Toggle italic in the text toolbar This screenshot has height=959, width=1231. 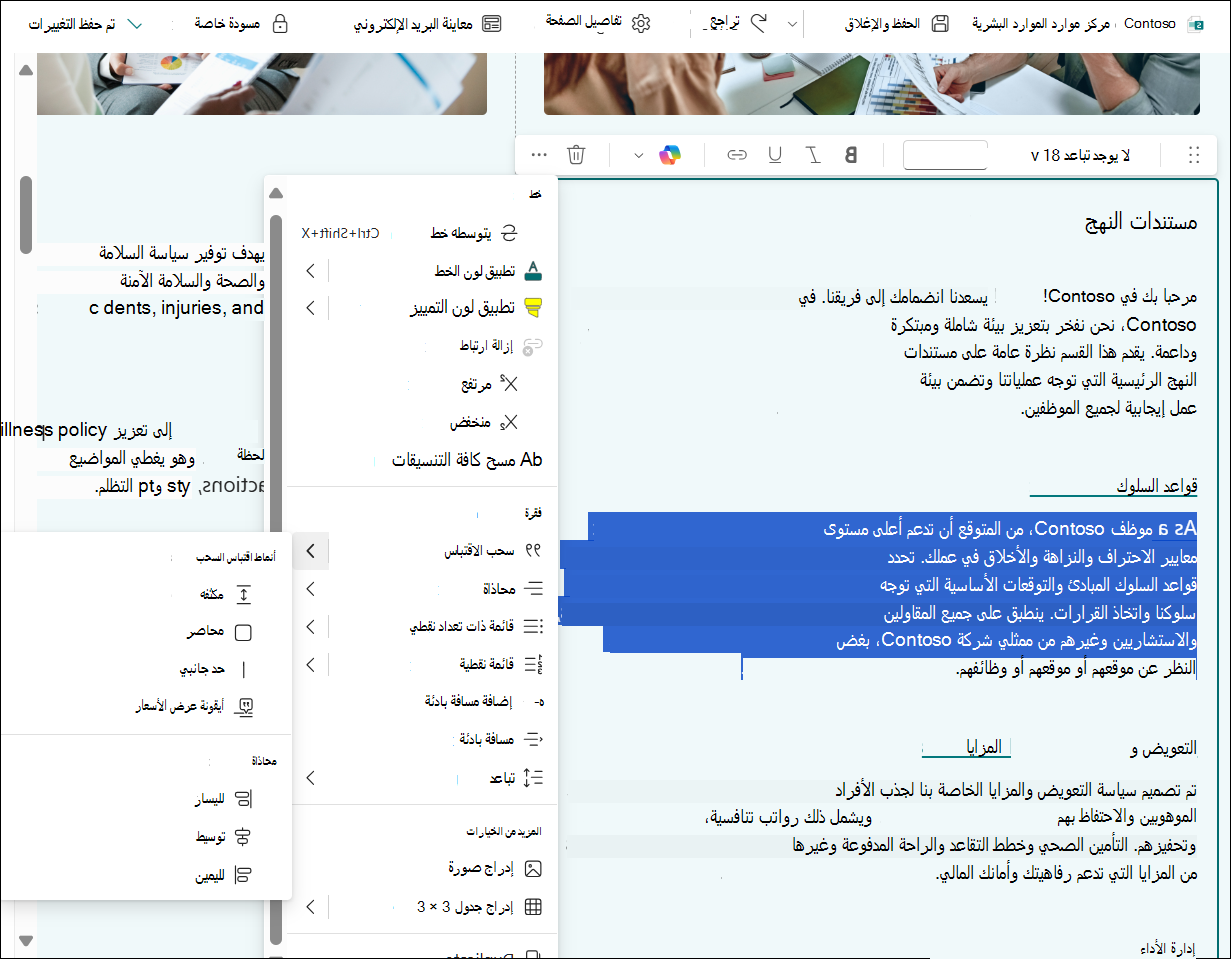click(x=814, y=155)
